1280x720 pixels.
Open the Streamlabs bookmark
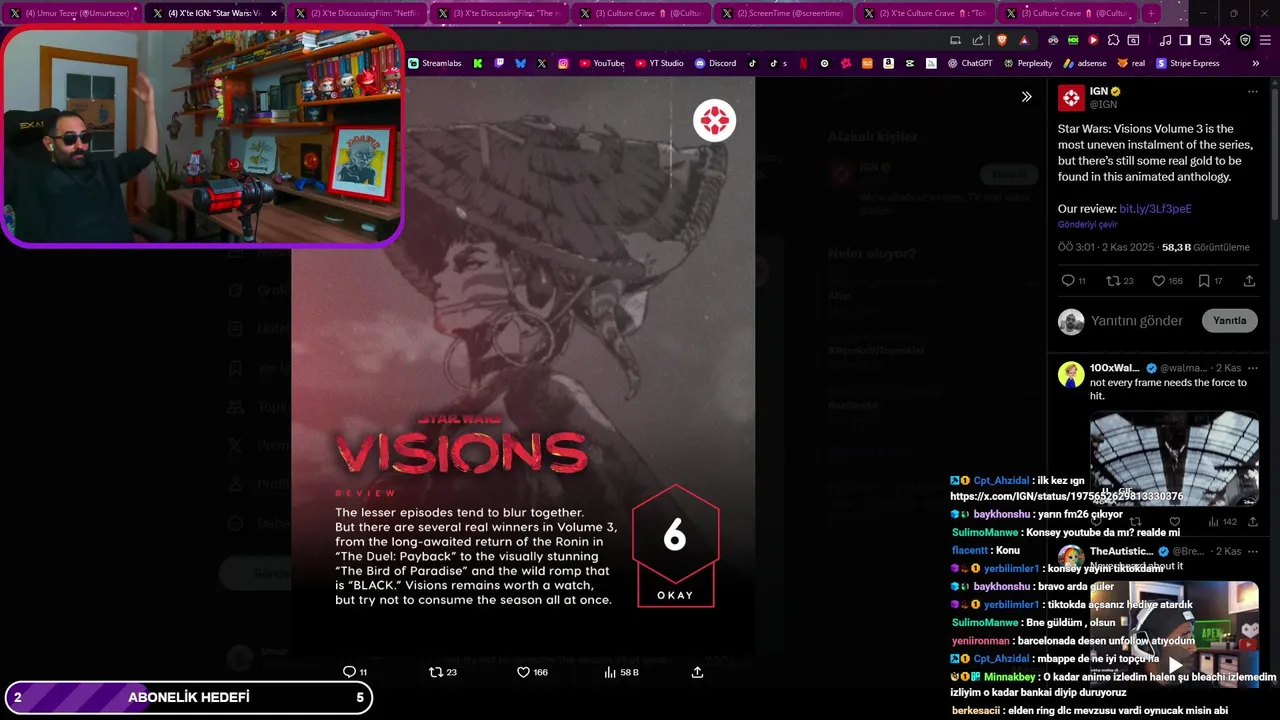pos(434,63)
